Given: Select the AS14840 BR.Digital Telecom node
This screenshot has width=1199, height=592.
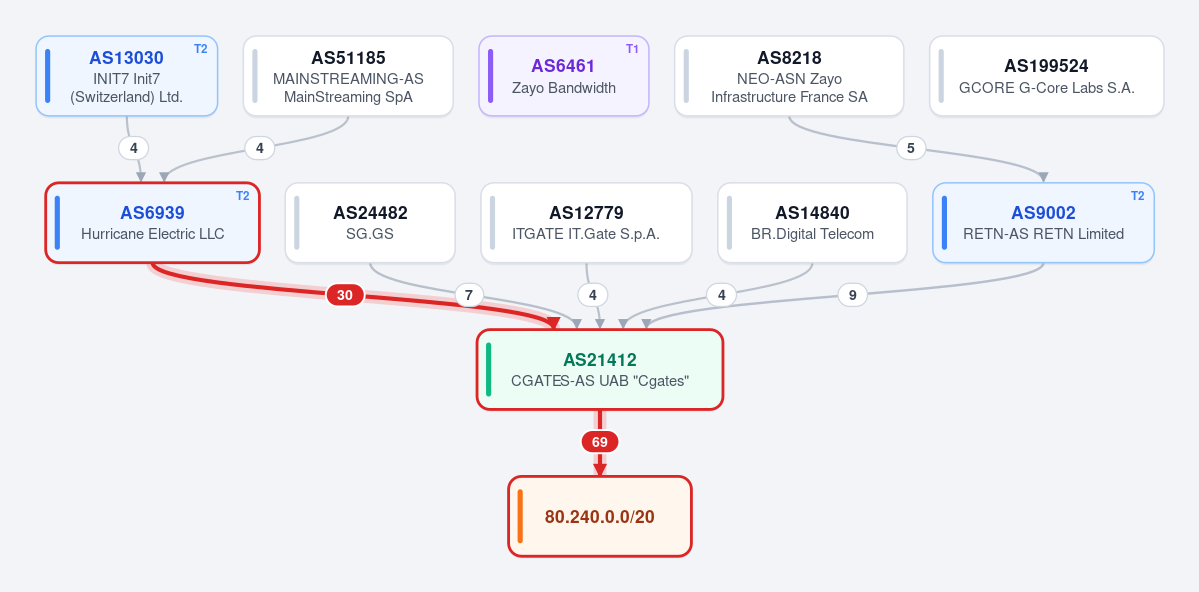Looking at the screenshot, I should (812, 223).
